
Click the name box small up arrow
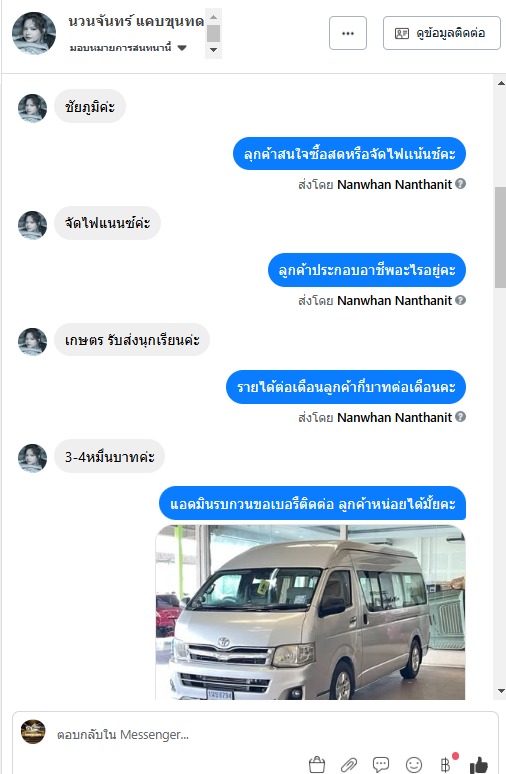point(213,17)
